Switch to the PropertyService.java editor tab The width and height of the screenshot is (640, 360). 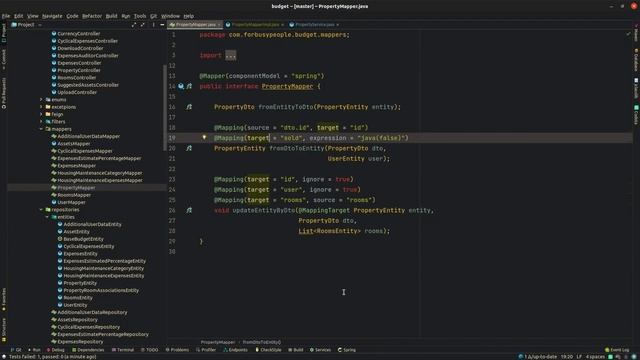pos(314,25)
